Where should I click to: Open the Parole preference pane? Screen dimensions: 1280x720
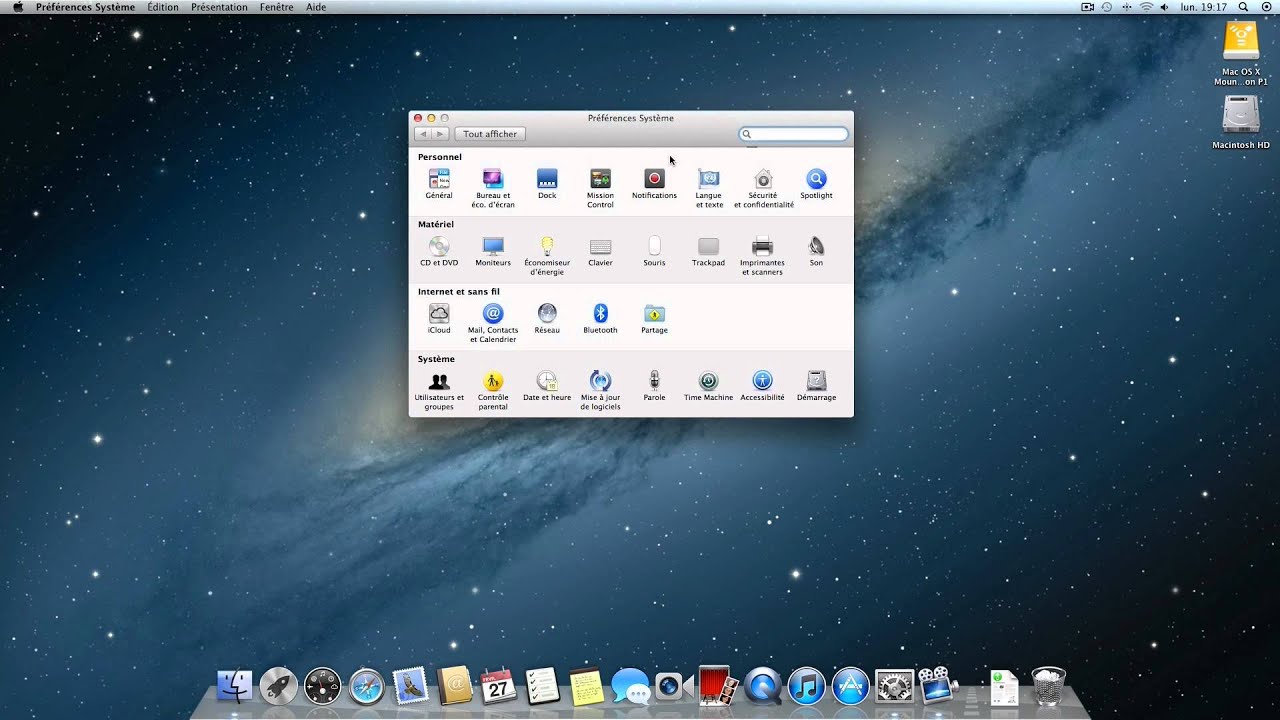point(654,386)
